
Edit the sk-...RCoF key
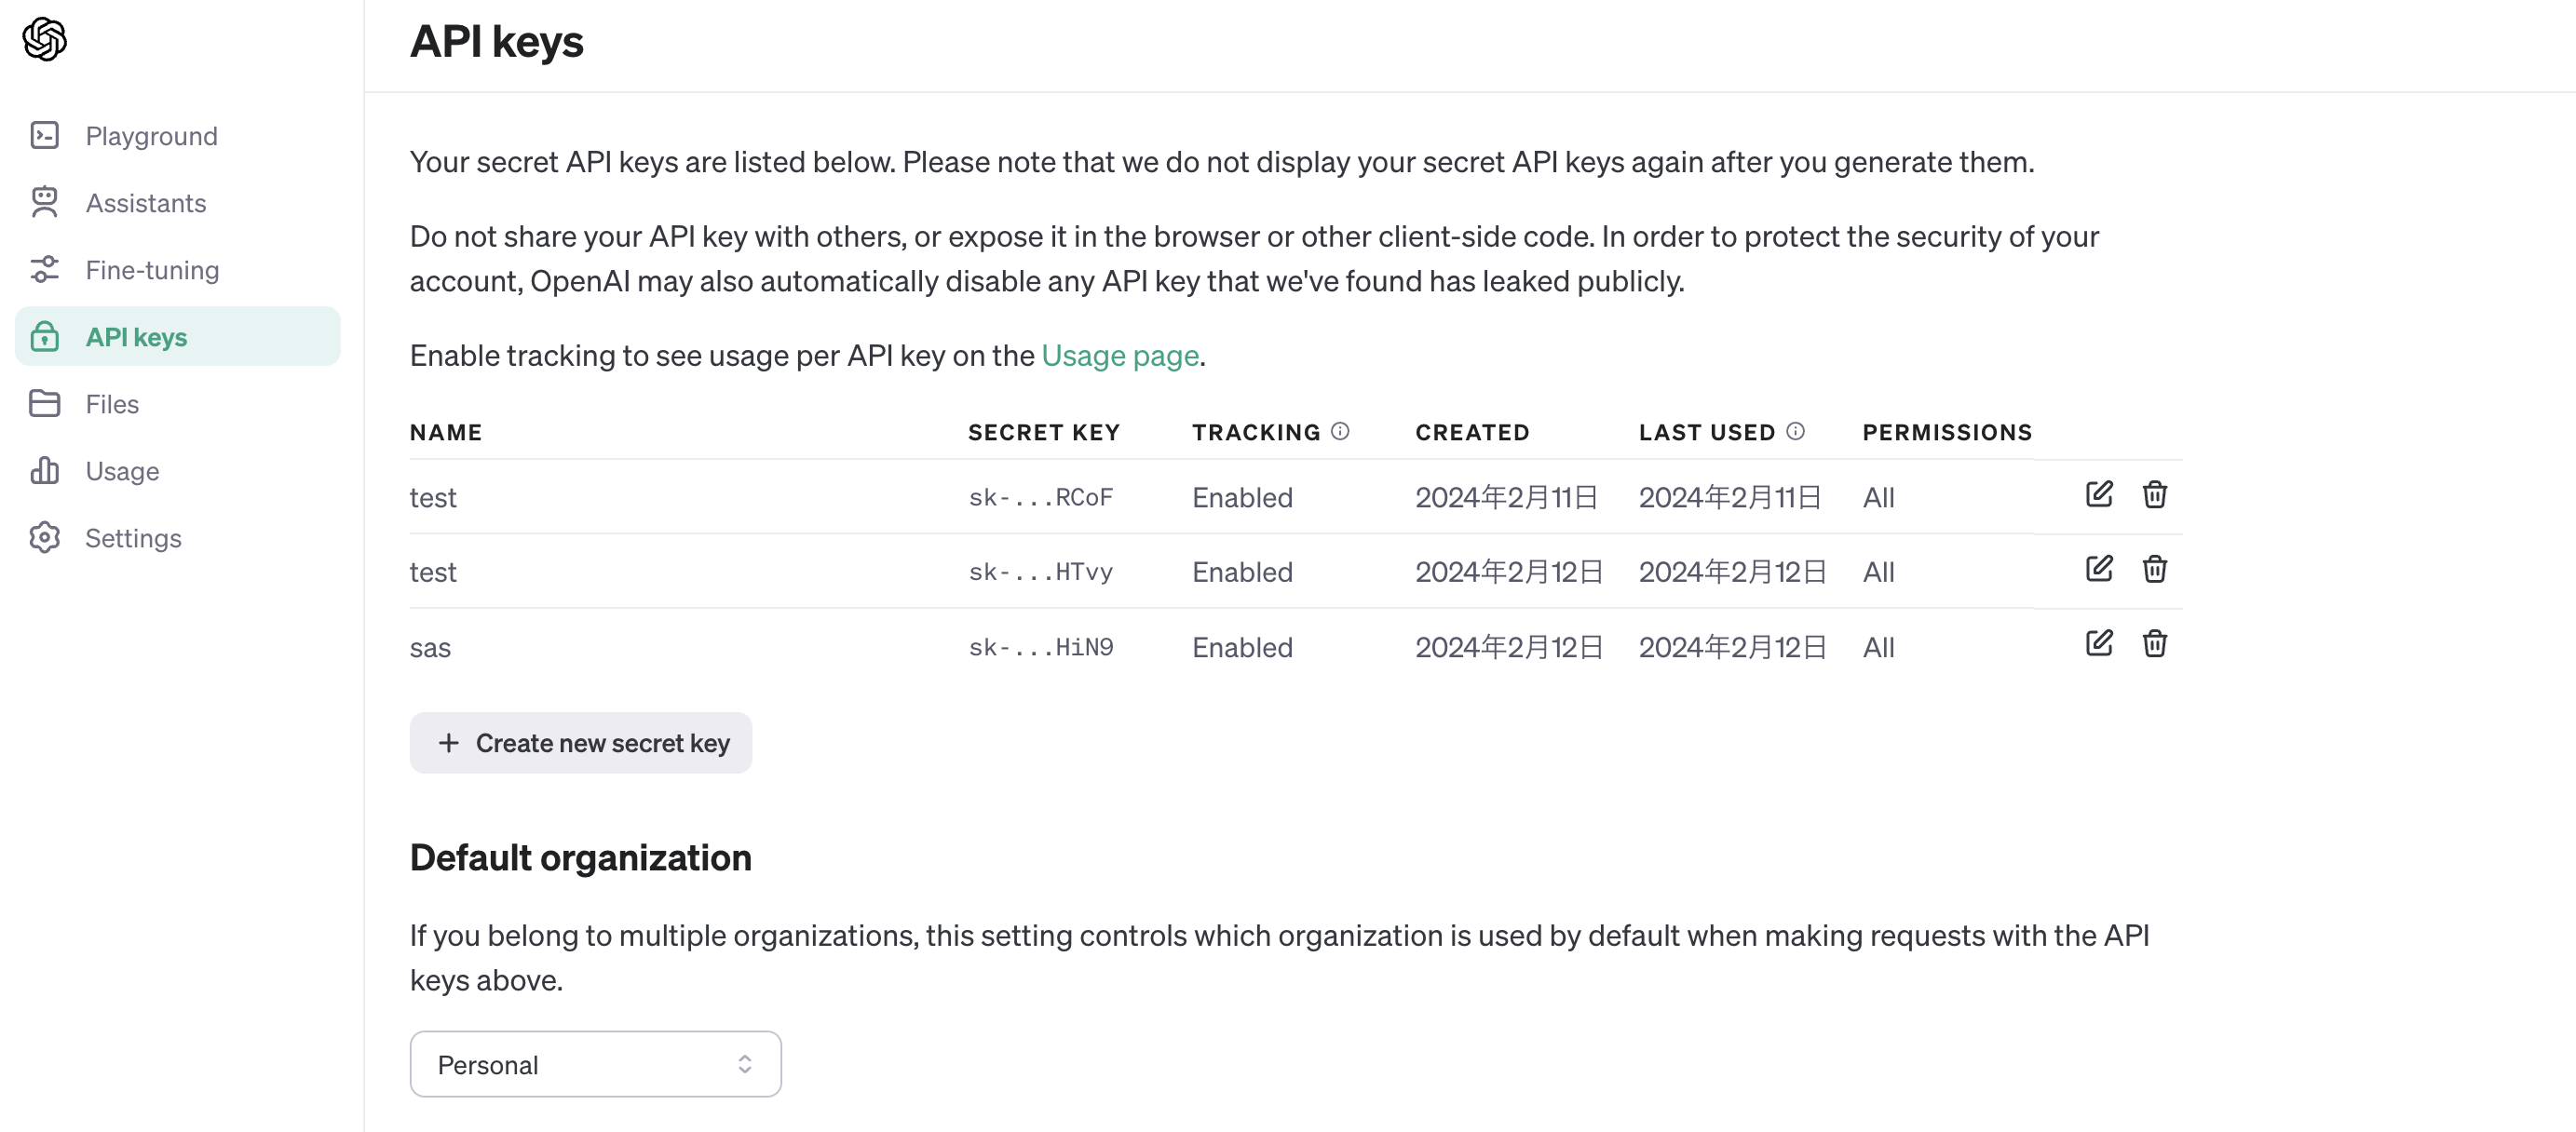coord(2098,494)
